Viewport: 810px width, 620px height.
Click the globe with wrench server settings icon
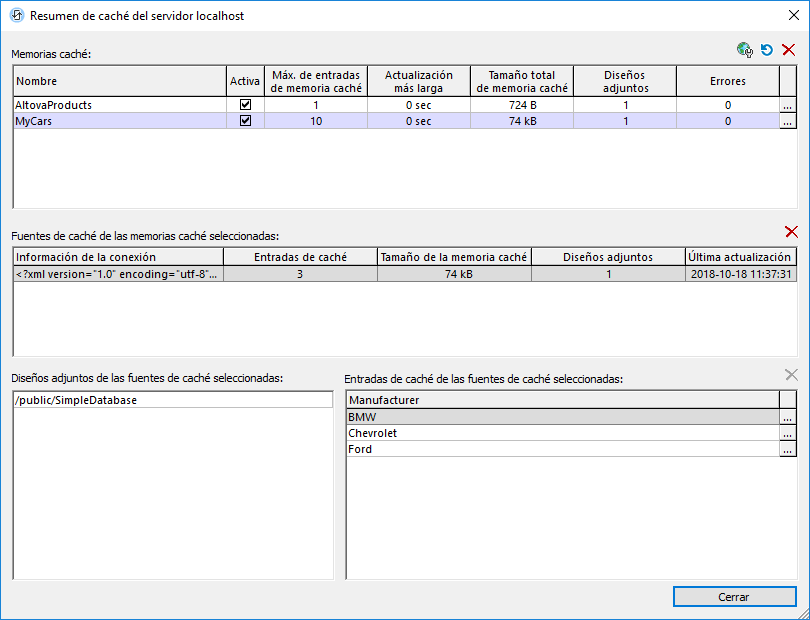pos(744,50)
